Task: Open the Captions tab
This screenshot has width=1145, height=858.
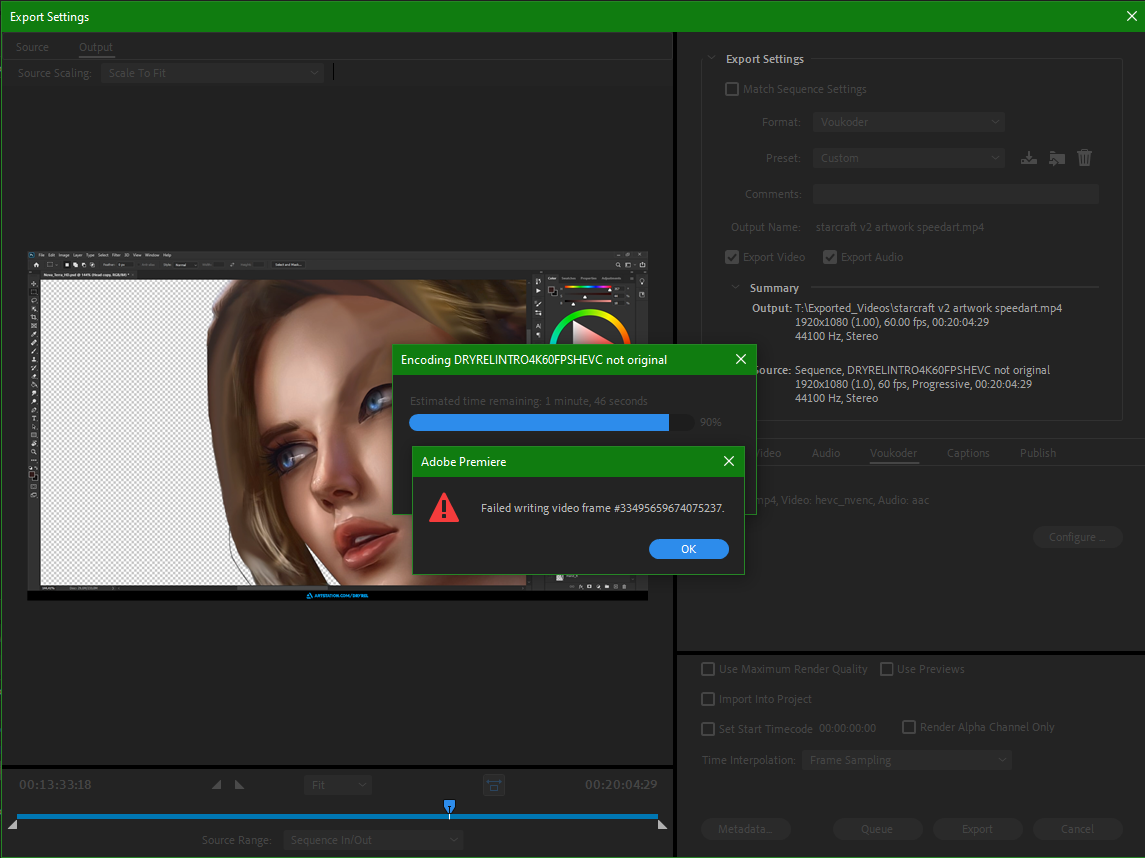Action: pos(968,453)
